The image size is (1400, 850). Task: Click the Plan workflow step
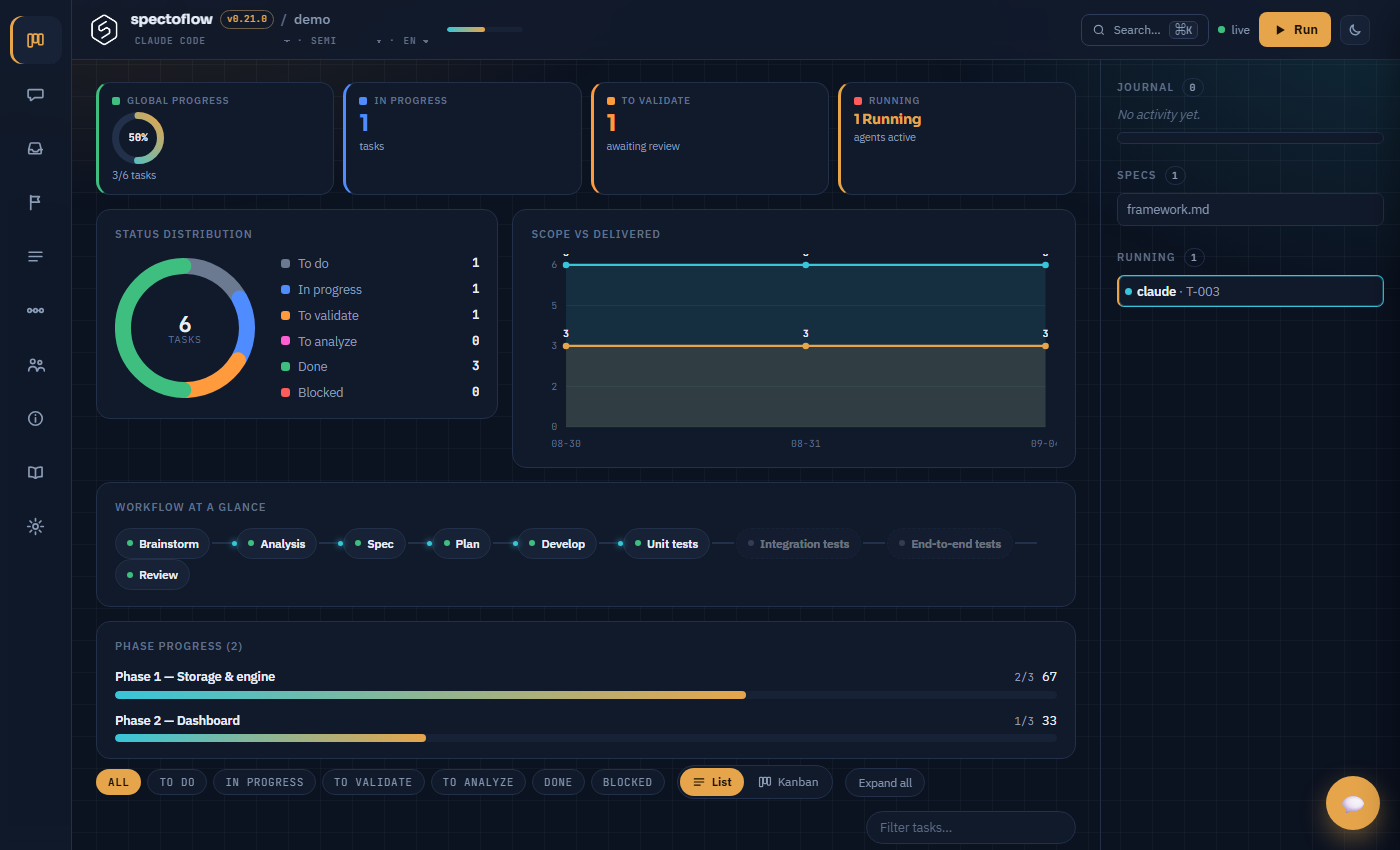[461, 544]
